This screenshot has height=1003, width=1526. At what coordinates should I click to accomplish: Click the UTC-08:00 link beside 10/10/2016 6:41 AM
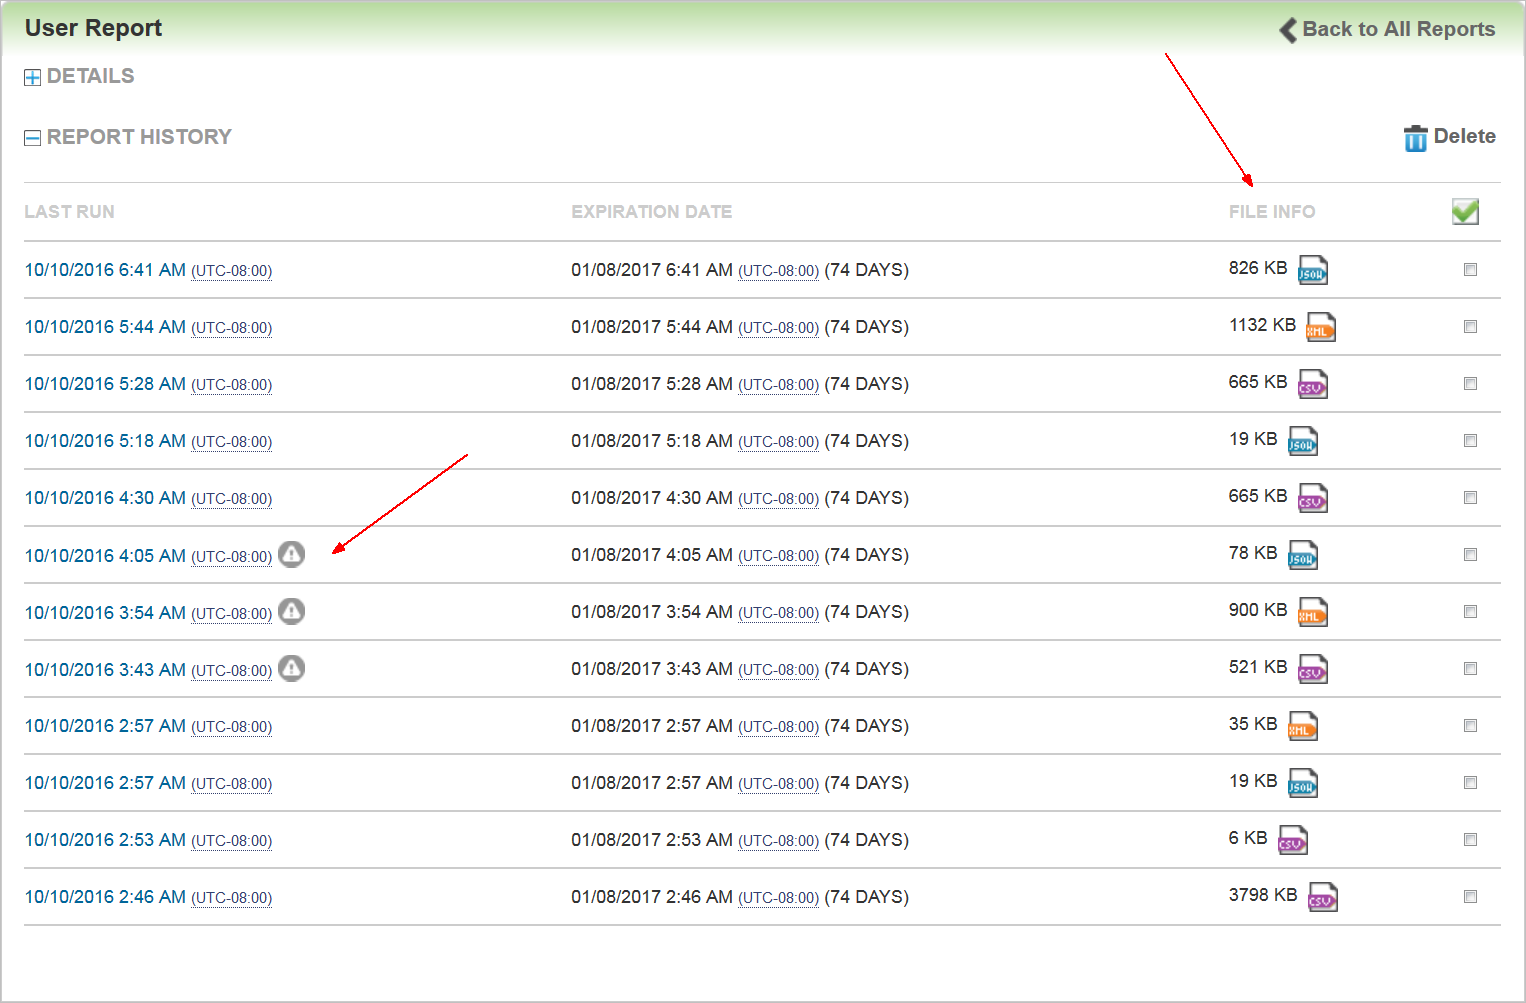(x=232, y=271)
